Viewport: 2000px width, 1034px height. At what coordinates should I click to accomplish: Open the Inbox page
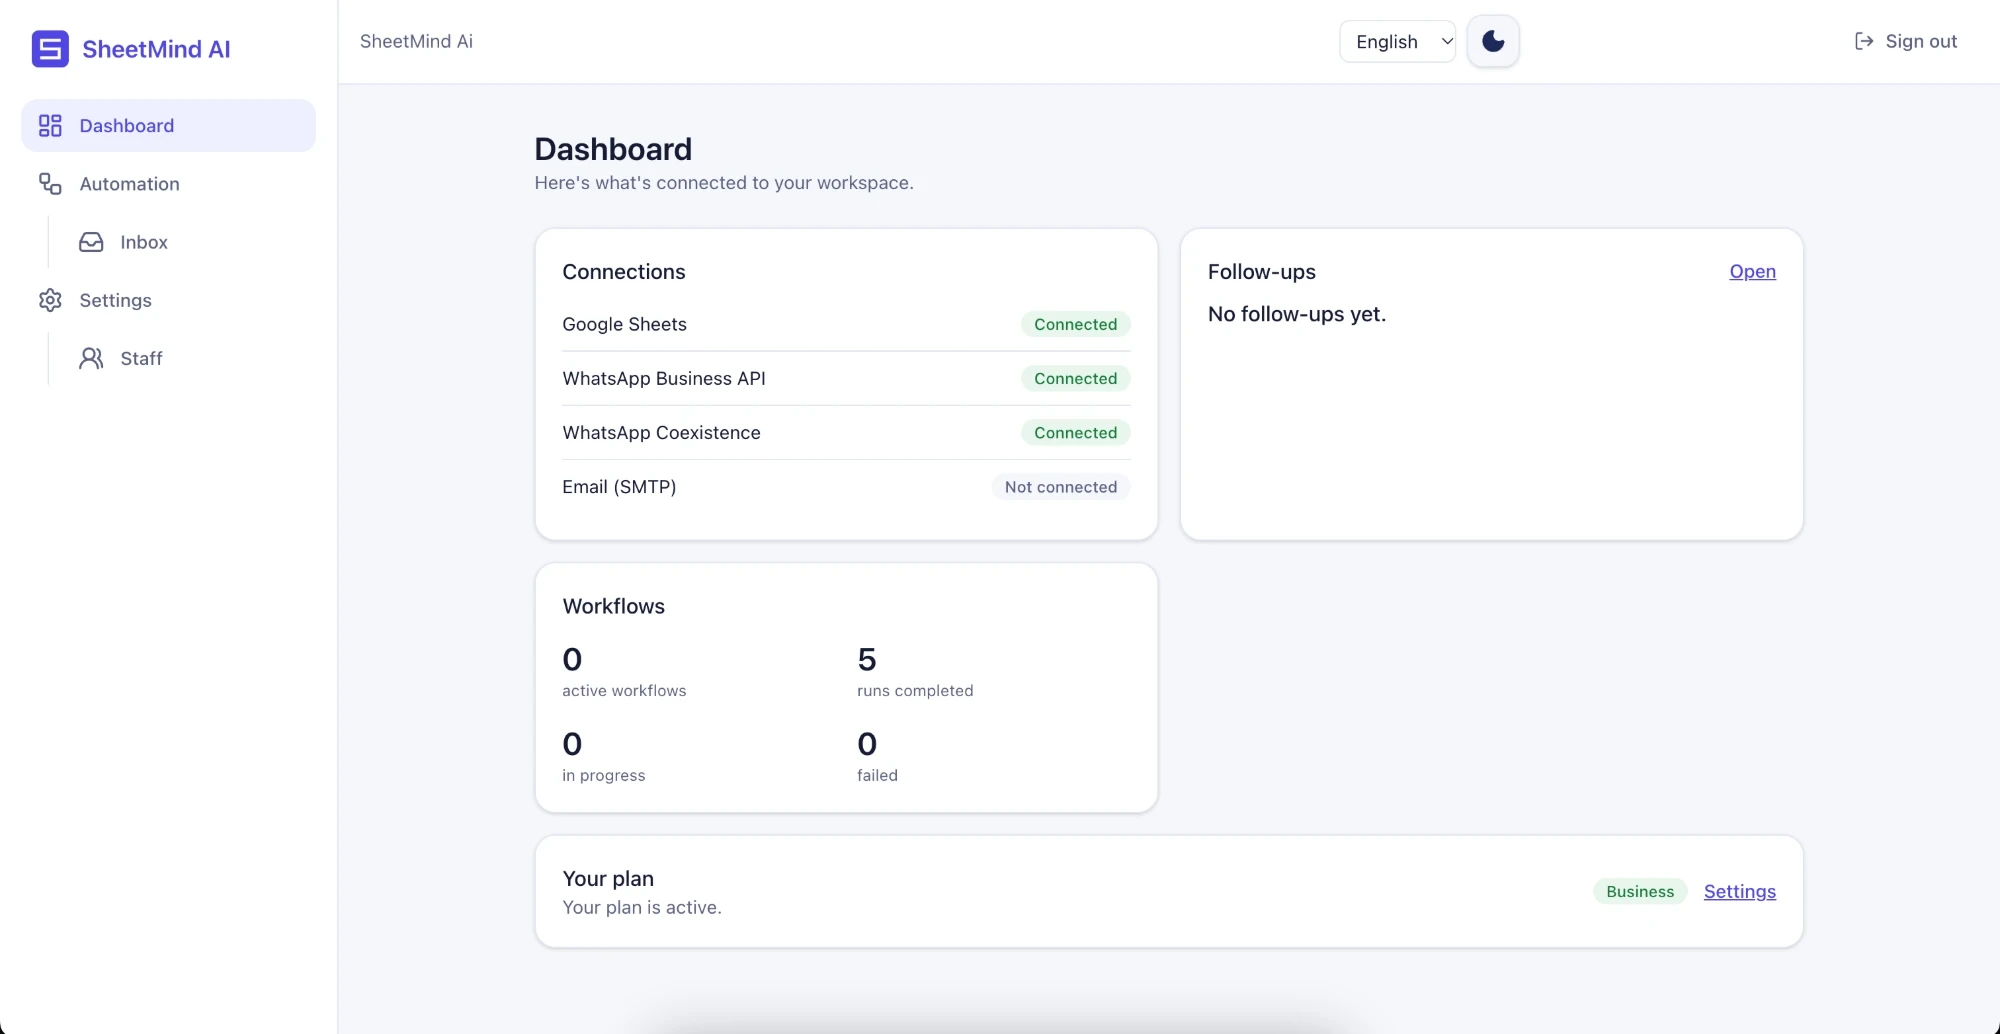pos(188,242)
